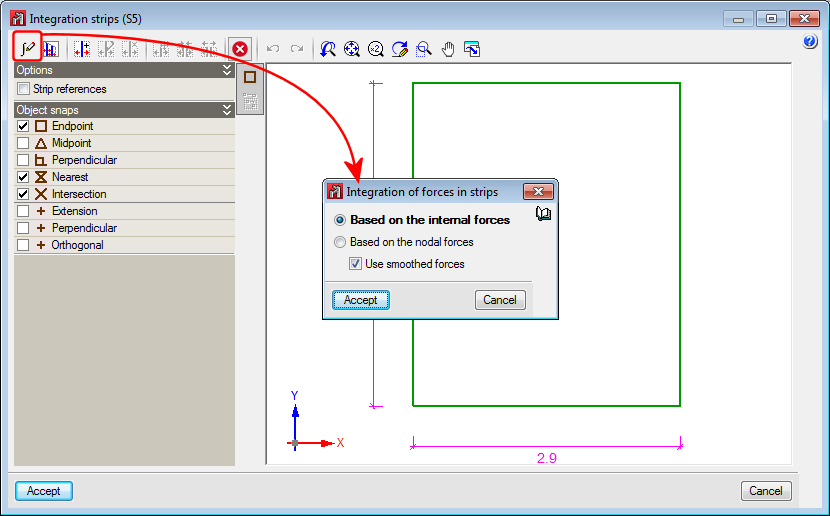Collapse the Options panel section

coord(227,71)
